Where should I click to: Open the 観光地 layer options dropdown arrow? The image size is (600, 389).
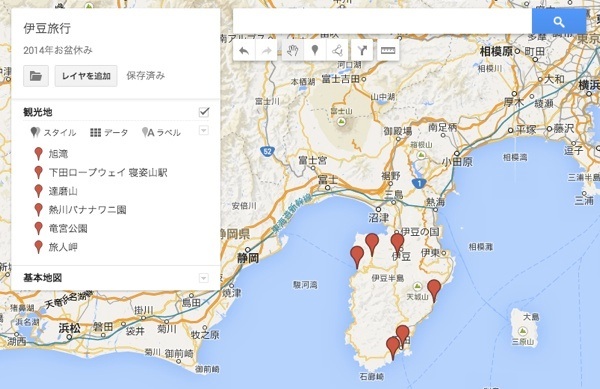point(204,130)
